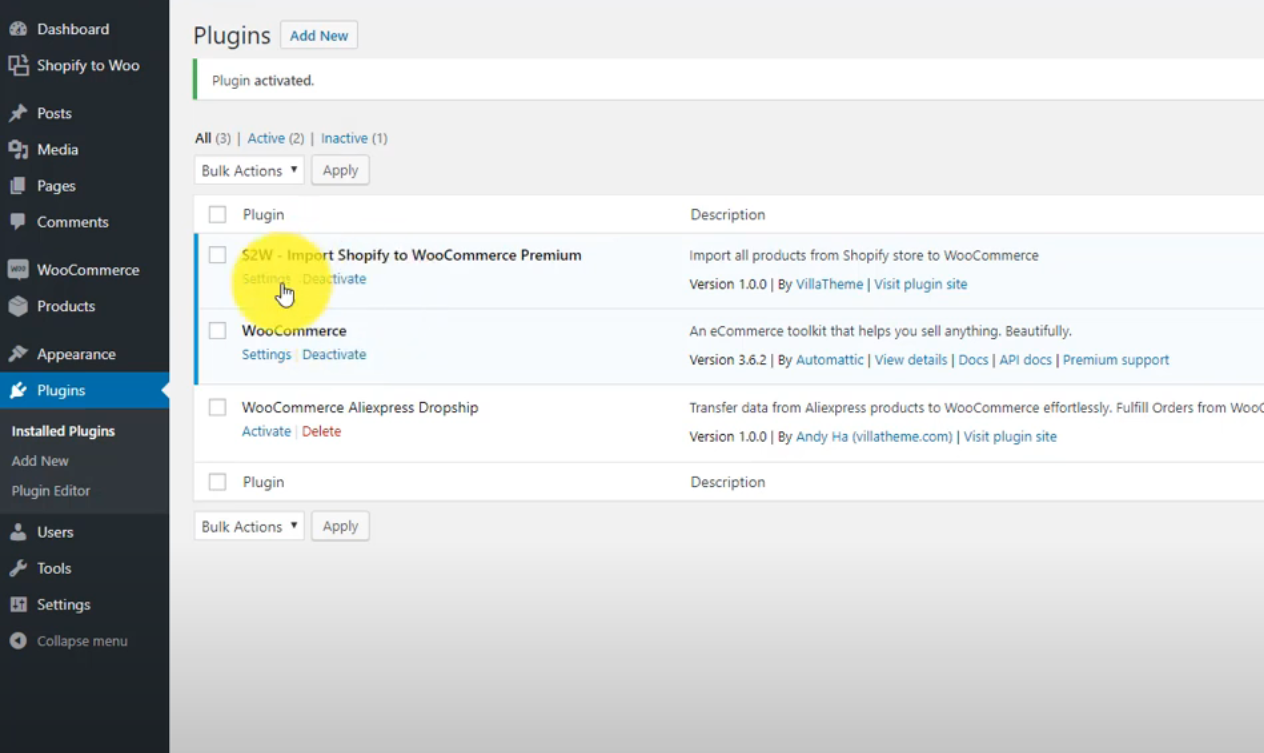Screen dimensions: 1264x753
Task: Filter plugins by Active
Action: tap(266, 138)
